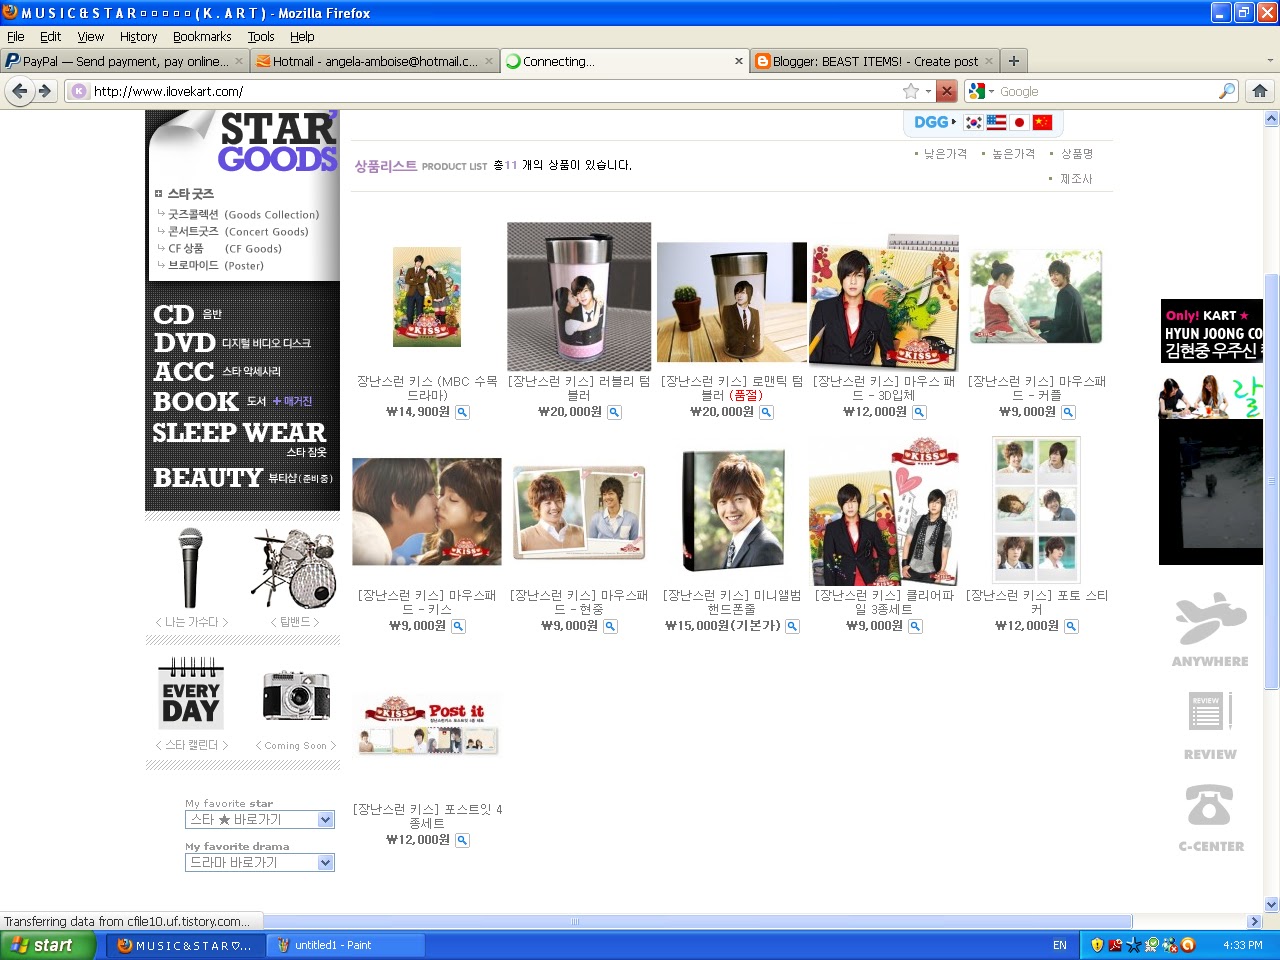The image size is (1280, 960).
Task: Select the Korean flag language icon
Action: click(973, 122)
